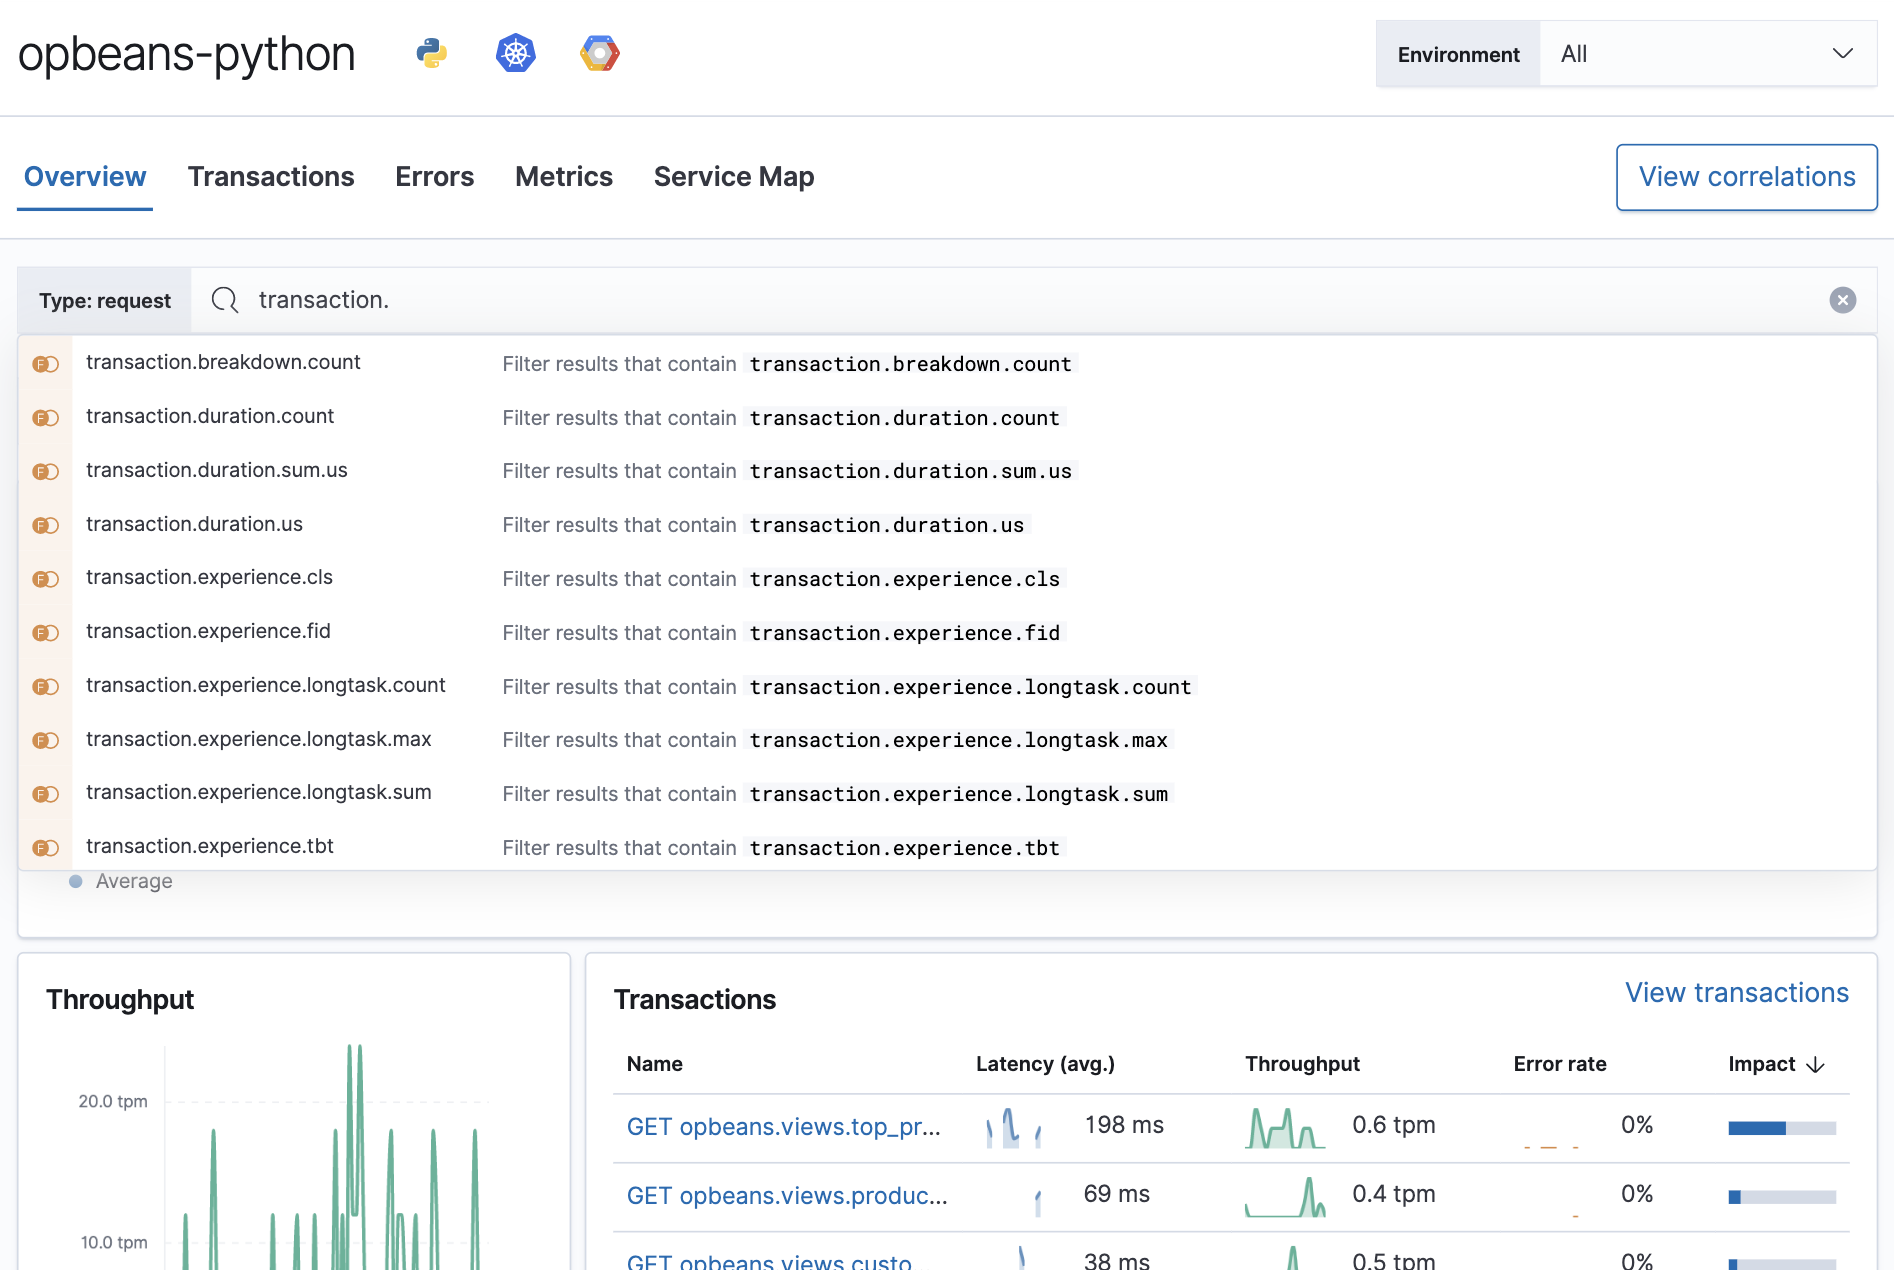This screenshot has height=1270, width=1894.
Task: Clear the search query with the X icon
Action: (1843, 300)
